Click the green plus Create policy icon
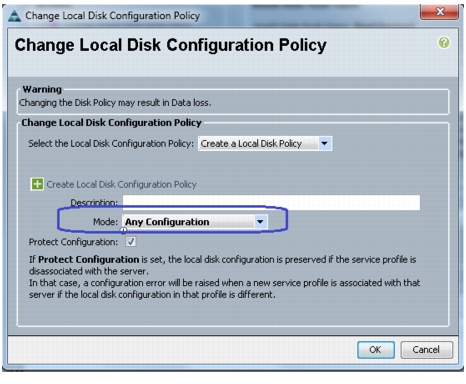Viewport: 466px width, 384px height. pyautogui.click(x=37, y=184)
